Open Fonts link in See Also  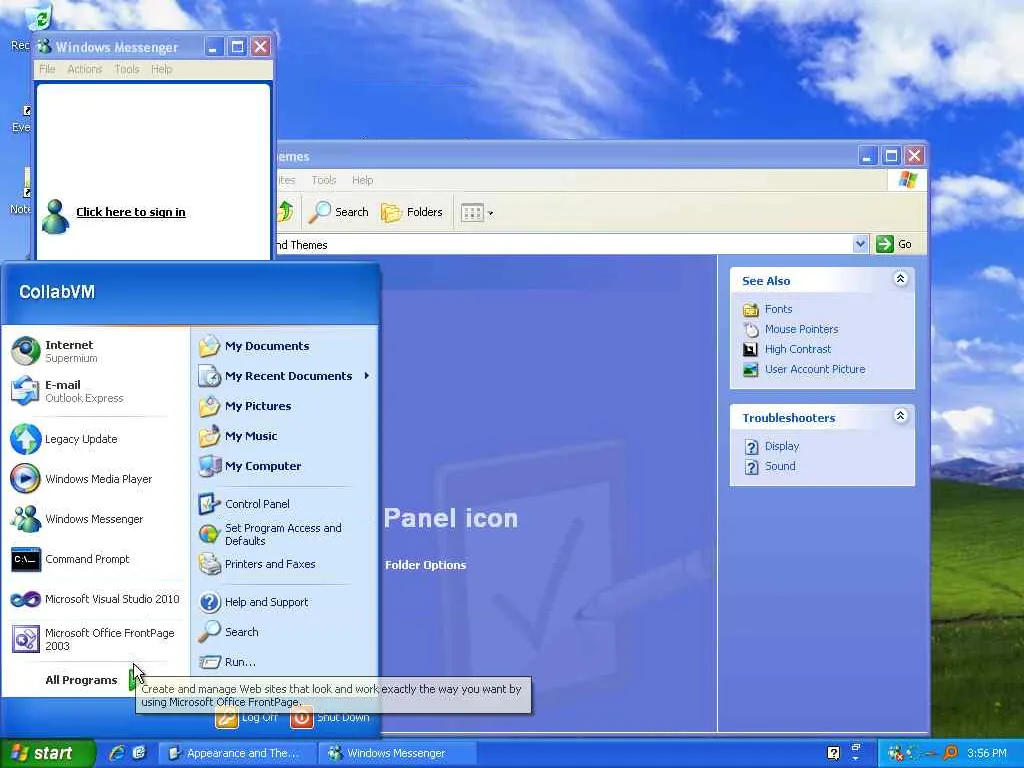click(x=778, y=309)
